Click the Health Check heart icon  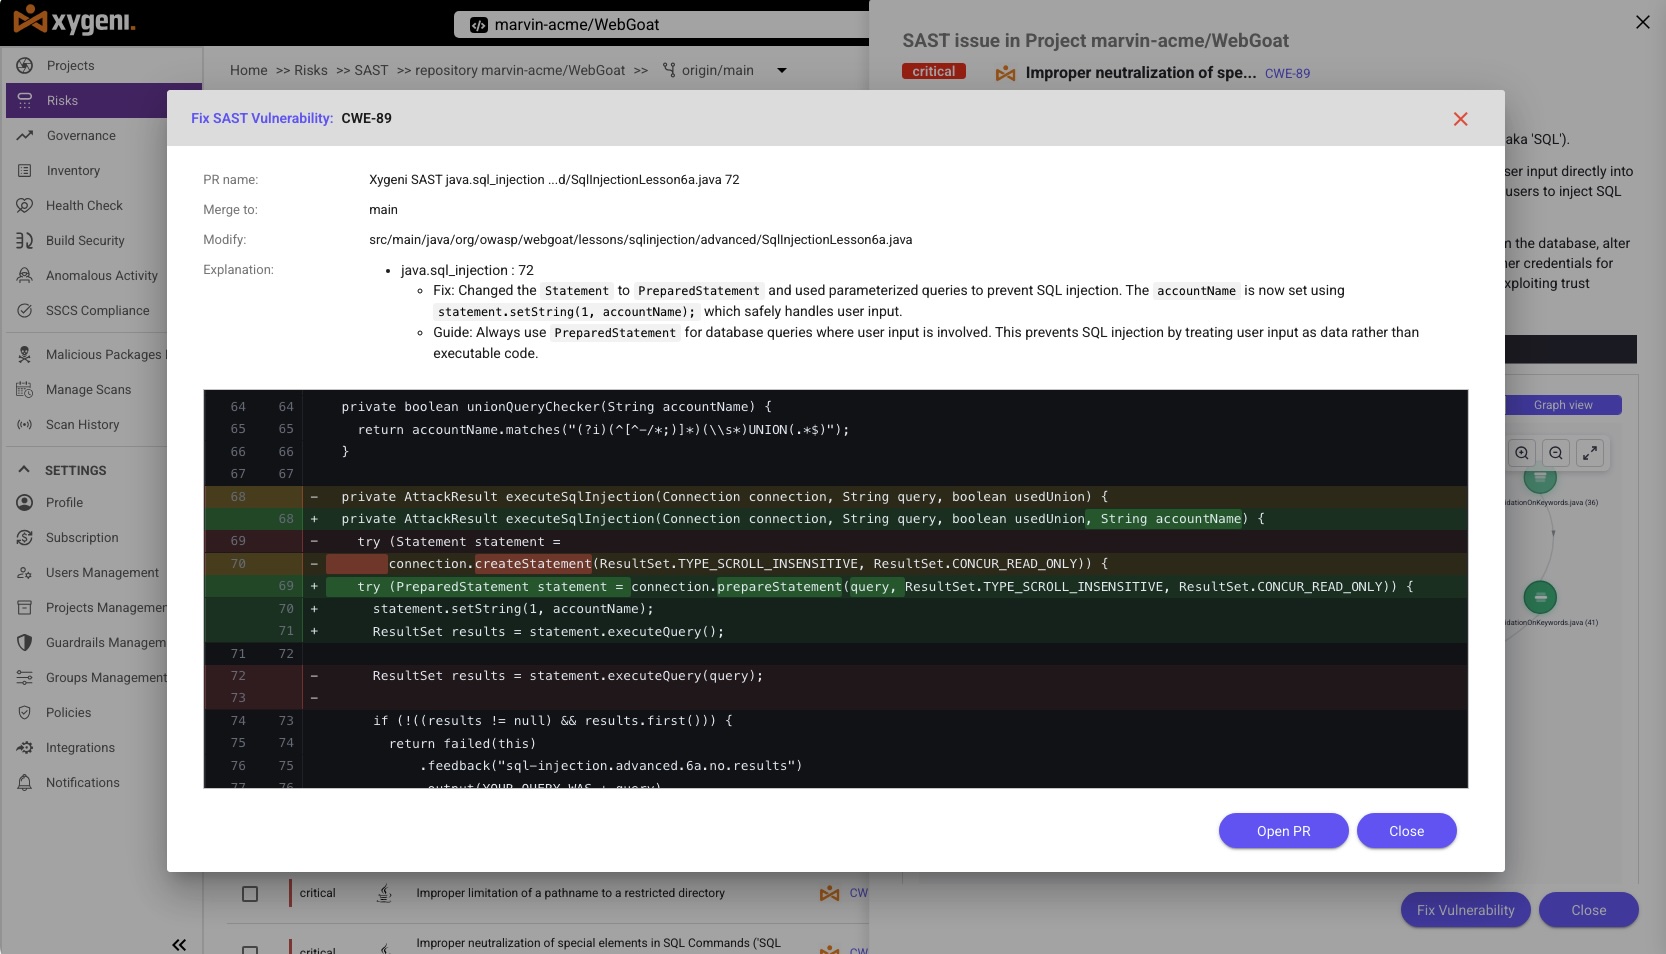pyautogui.click(x=25, y=206)
